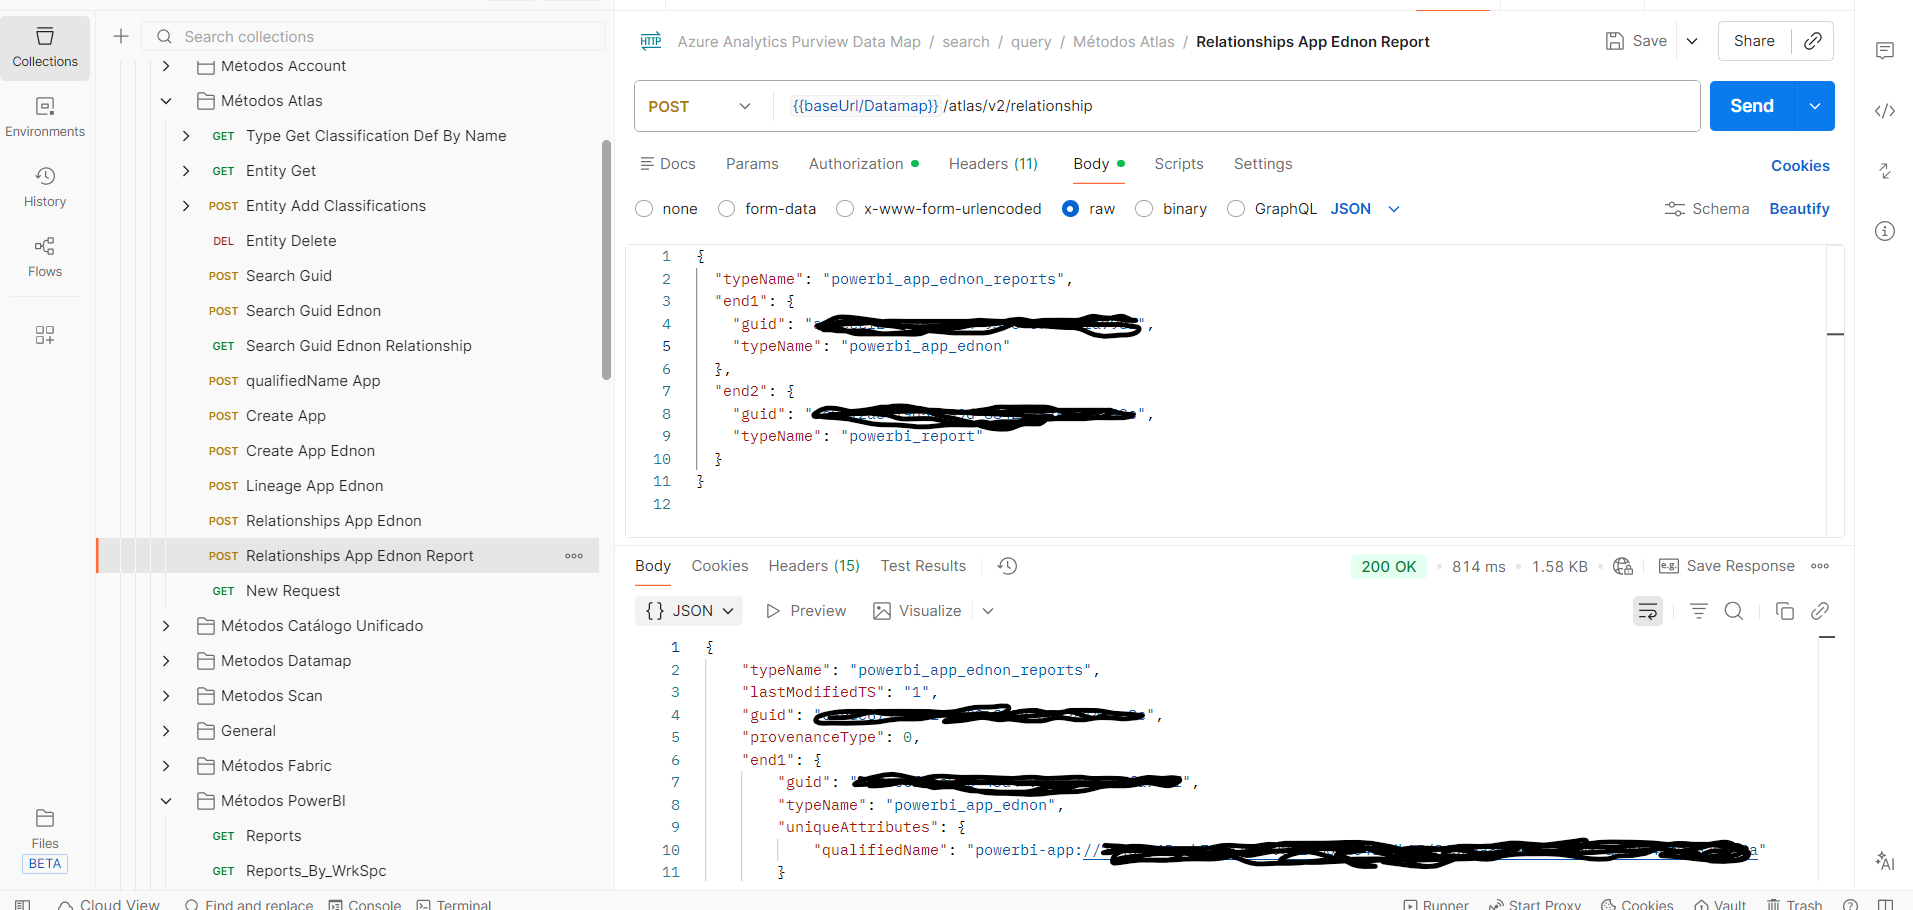Copy the response body to the clipboard

coord(1785,611)
